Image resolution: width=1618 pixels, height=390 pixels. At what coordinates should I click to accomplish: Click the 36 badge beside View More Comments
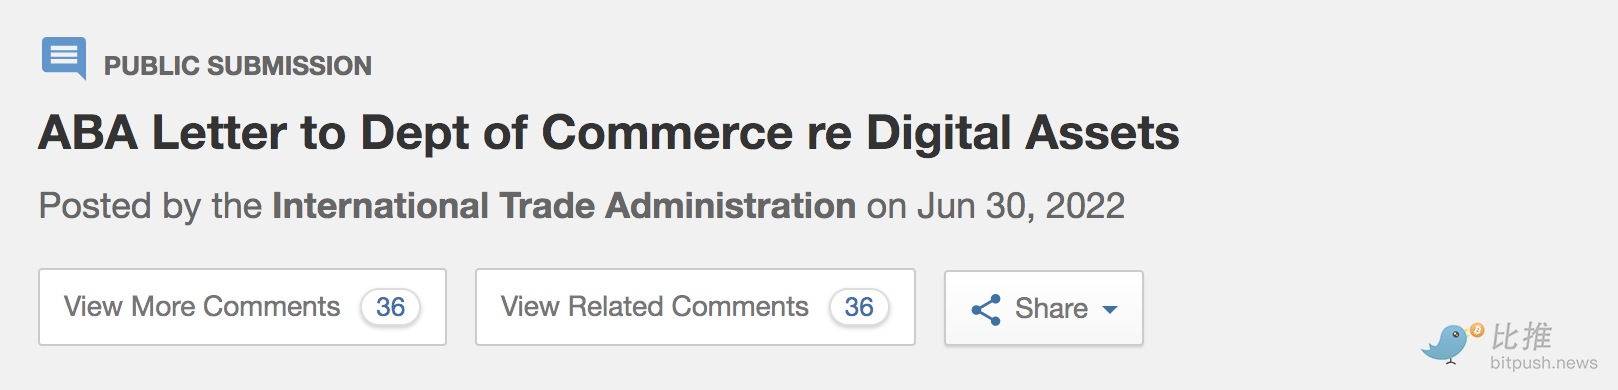click(391, 307)
